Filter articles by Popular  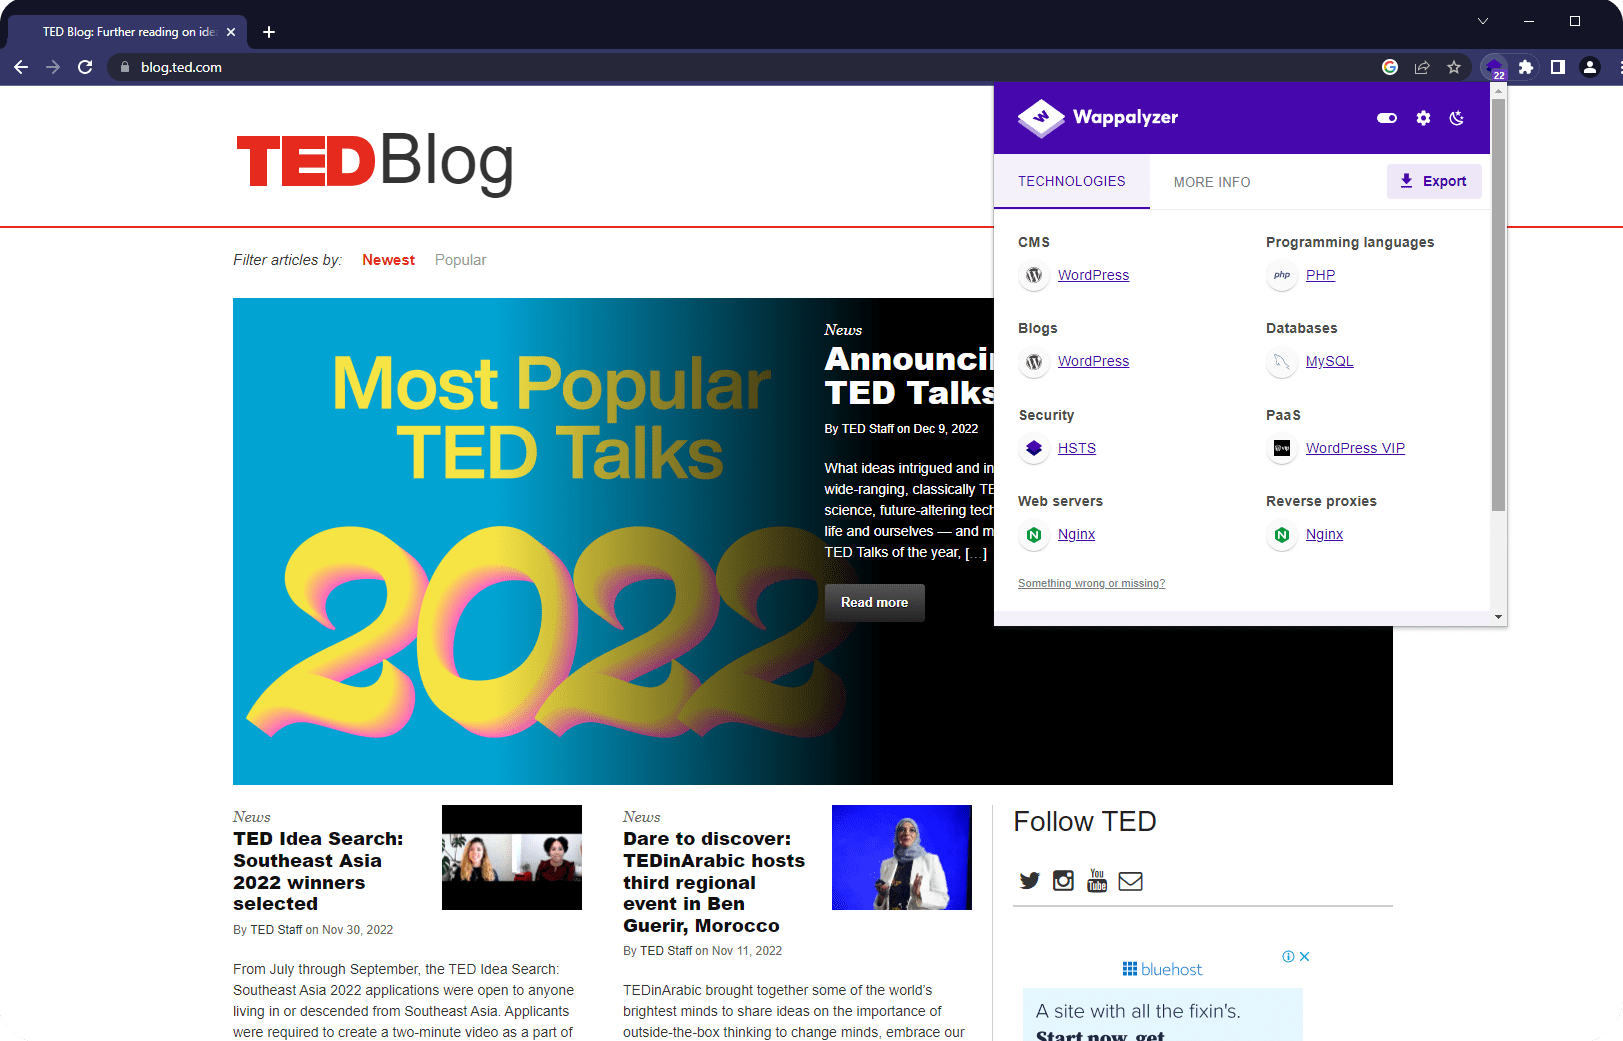point(460,260)
